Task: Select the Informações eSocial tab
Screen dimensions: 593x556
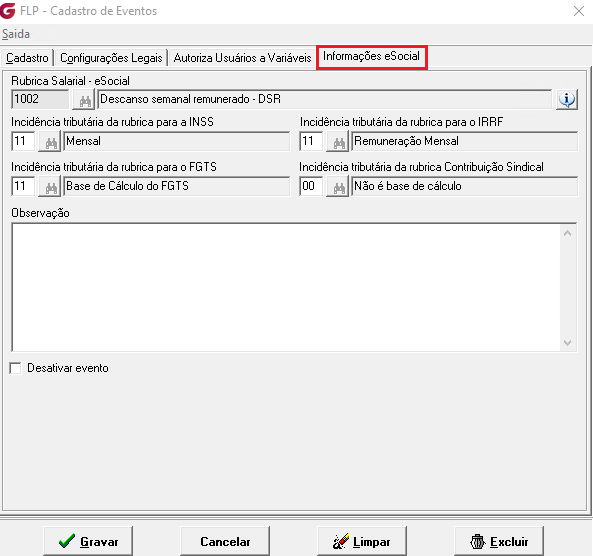Action: 372,57
